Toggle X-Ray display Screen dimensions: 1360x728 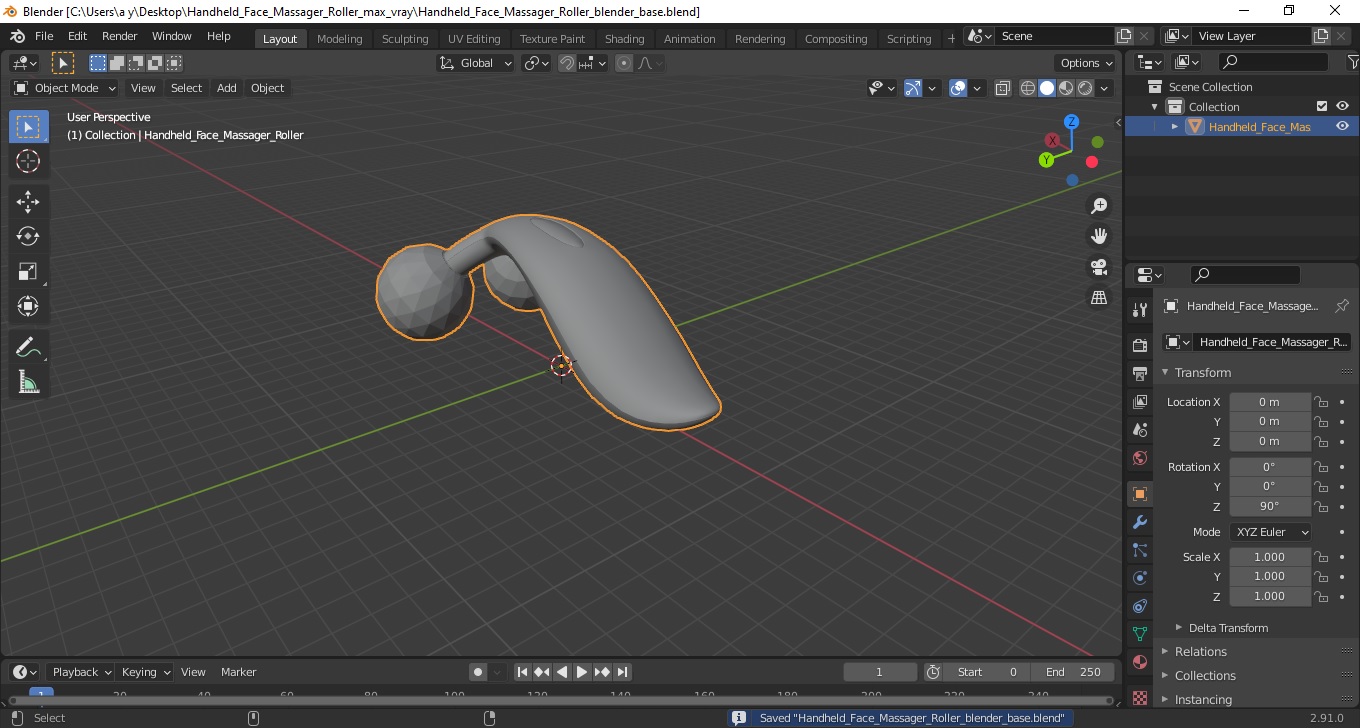coord(1003,88)
